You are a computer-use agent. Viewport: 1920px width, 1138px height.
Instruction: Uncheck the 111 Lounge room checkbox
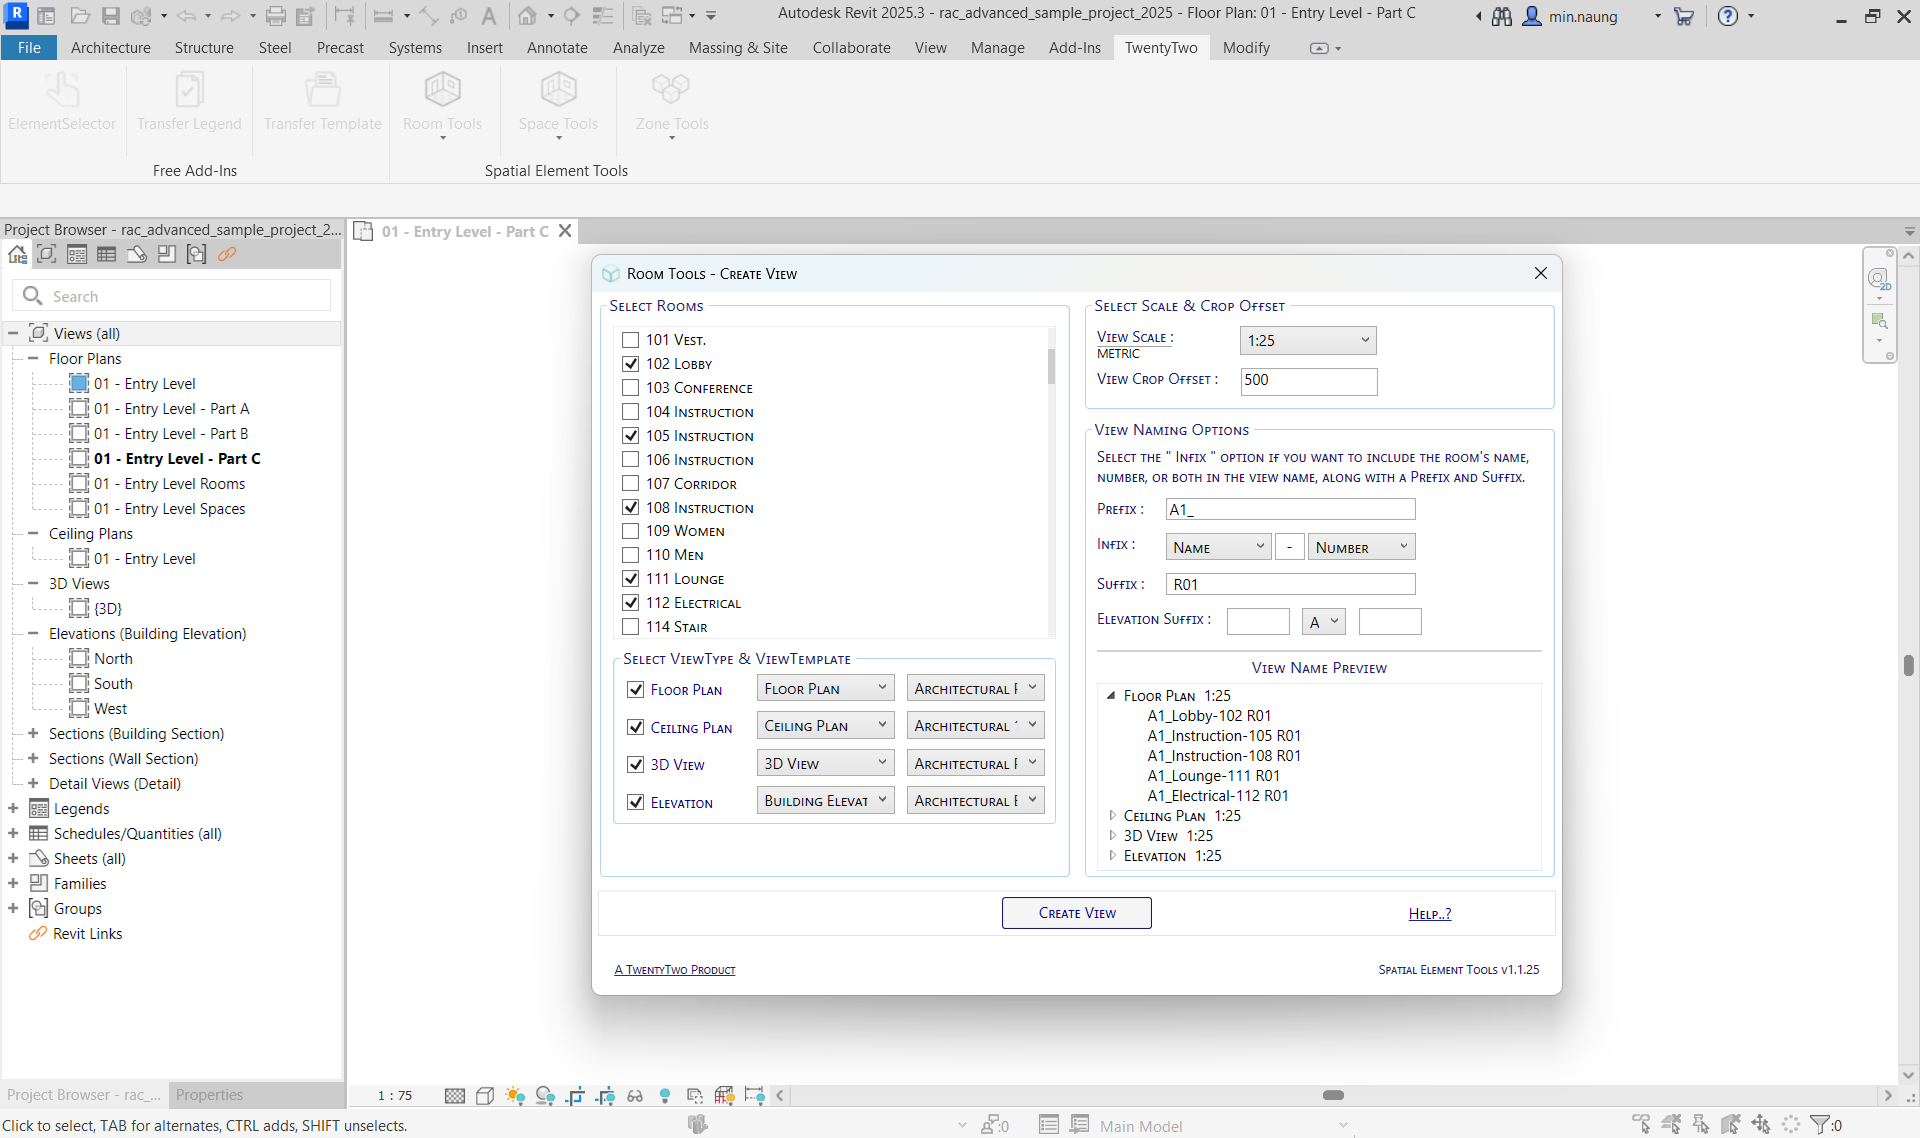coord(630,579)
